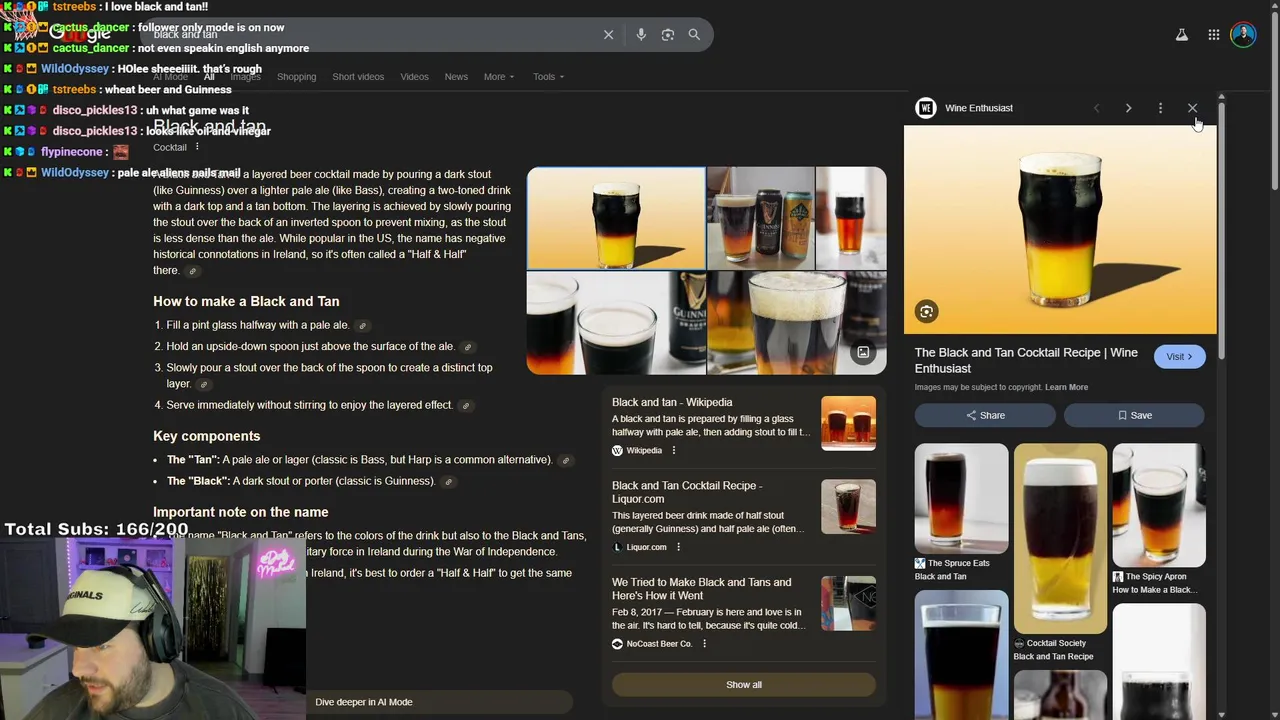Switch to the News tab

pos(456,77)
